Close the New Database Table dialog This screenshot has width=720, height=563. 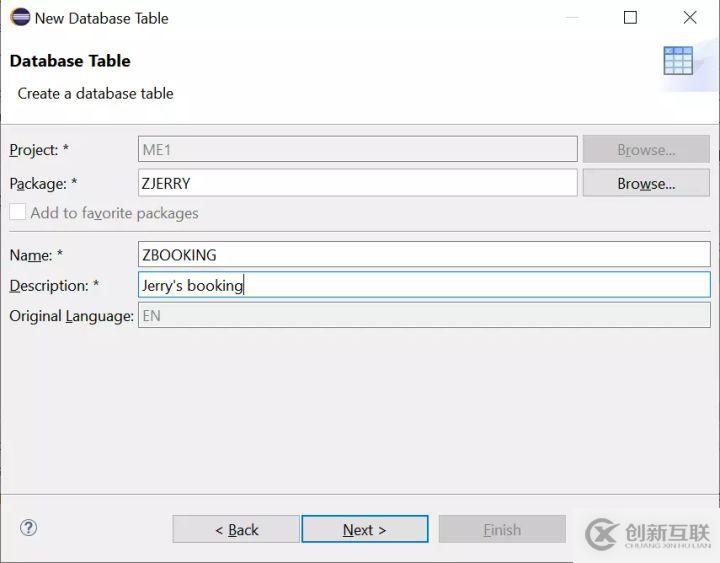690,17
